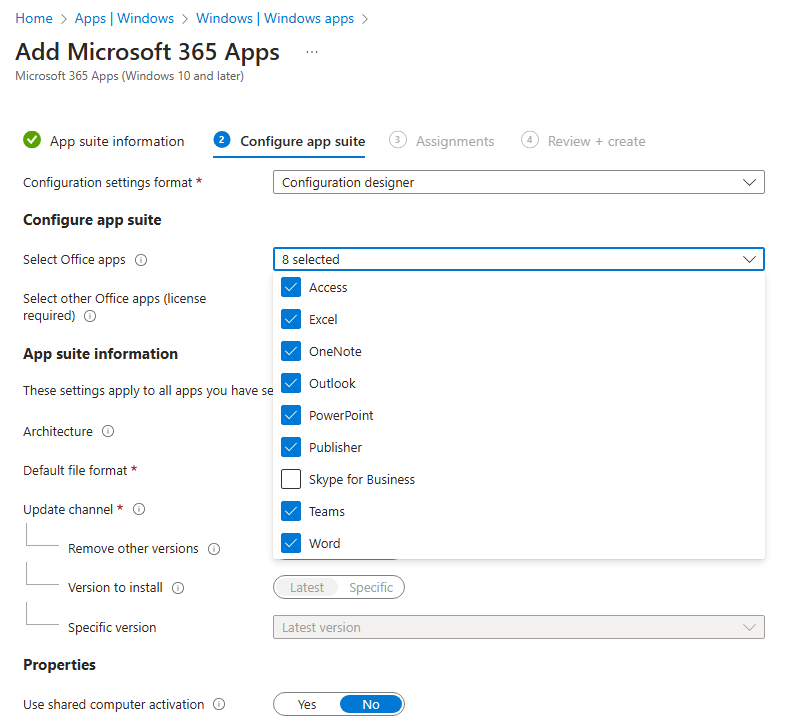
Task: Click the shared computer activation info icon
Action: (x=219, y=704)
